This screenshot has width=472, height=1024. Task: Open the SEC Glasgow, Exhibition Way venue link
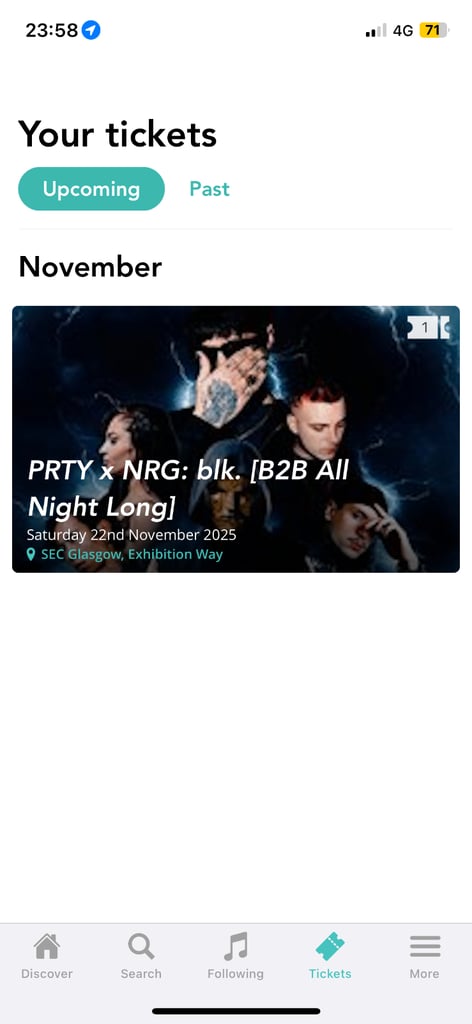tap(132, 554)
